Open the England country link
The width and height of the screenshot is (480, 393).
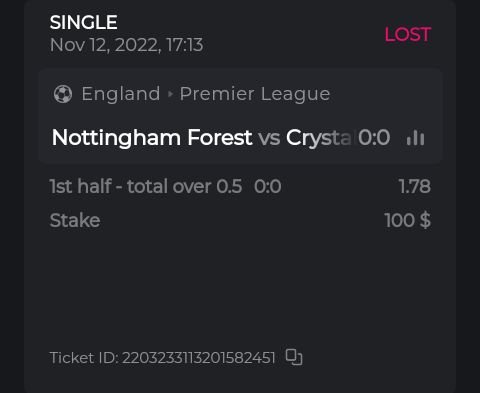[121, 94]
